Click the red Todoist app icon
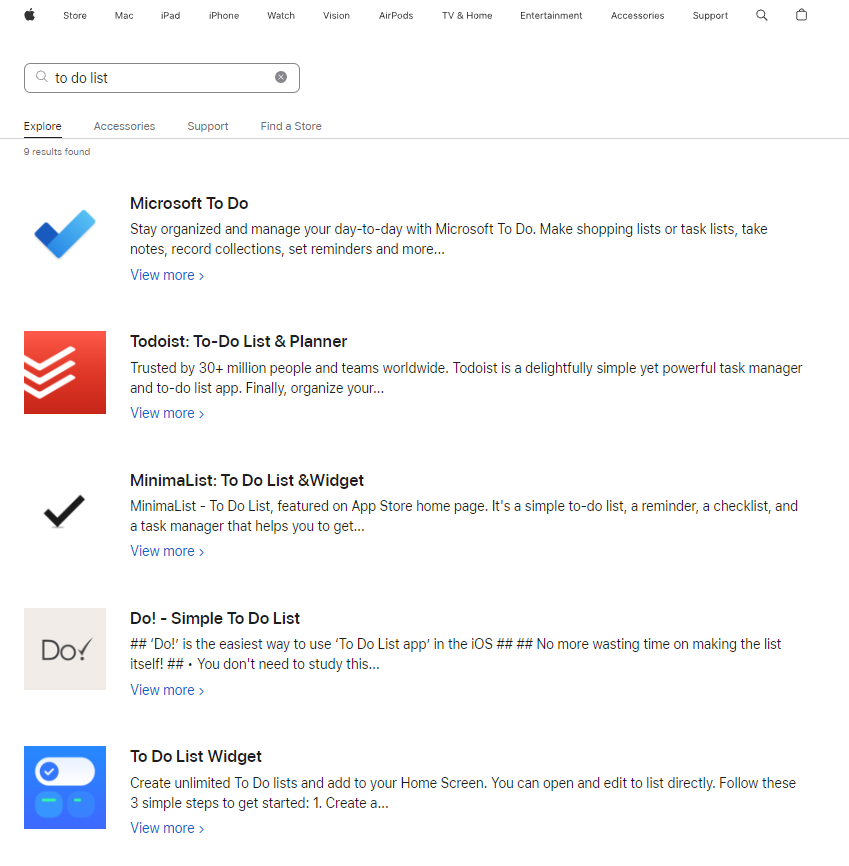The height and width of the screenshot is (866, 849). click(x=65, y=372)
